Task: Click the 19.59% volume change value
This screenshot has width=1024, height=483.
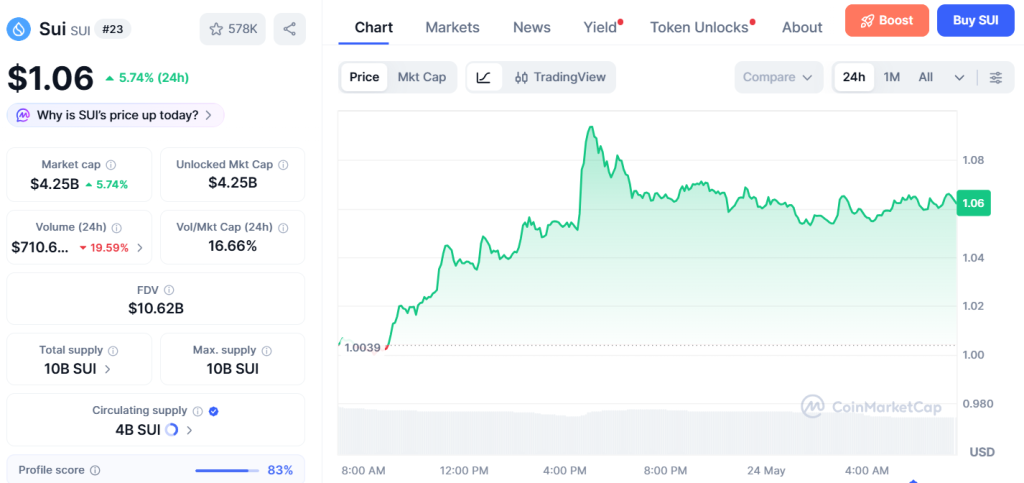Action: 103,247
